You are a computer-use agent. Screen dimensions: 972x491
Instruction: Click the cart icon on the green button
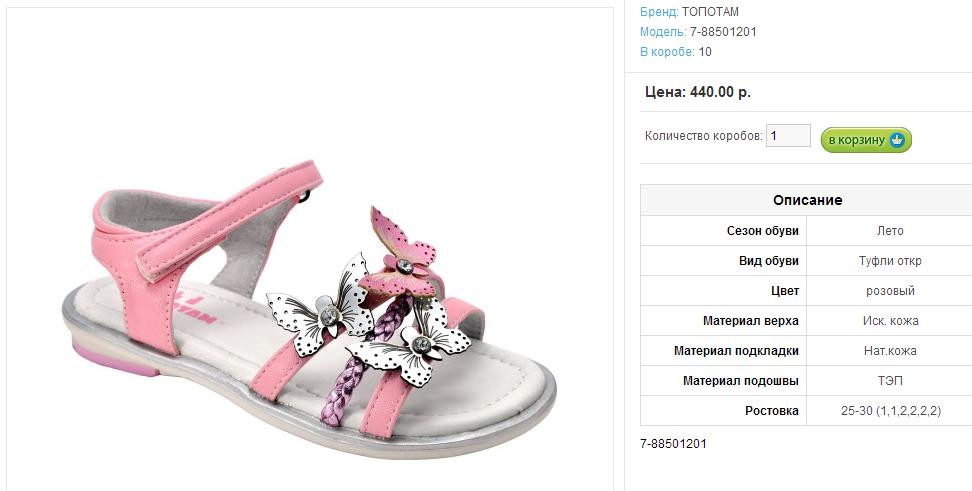(897, 140)
